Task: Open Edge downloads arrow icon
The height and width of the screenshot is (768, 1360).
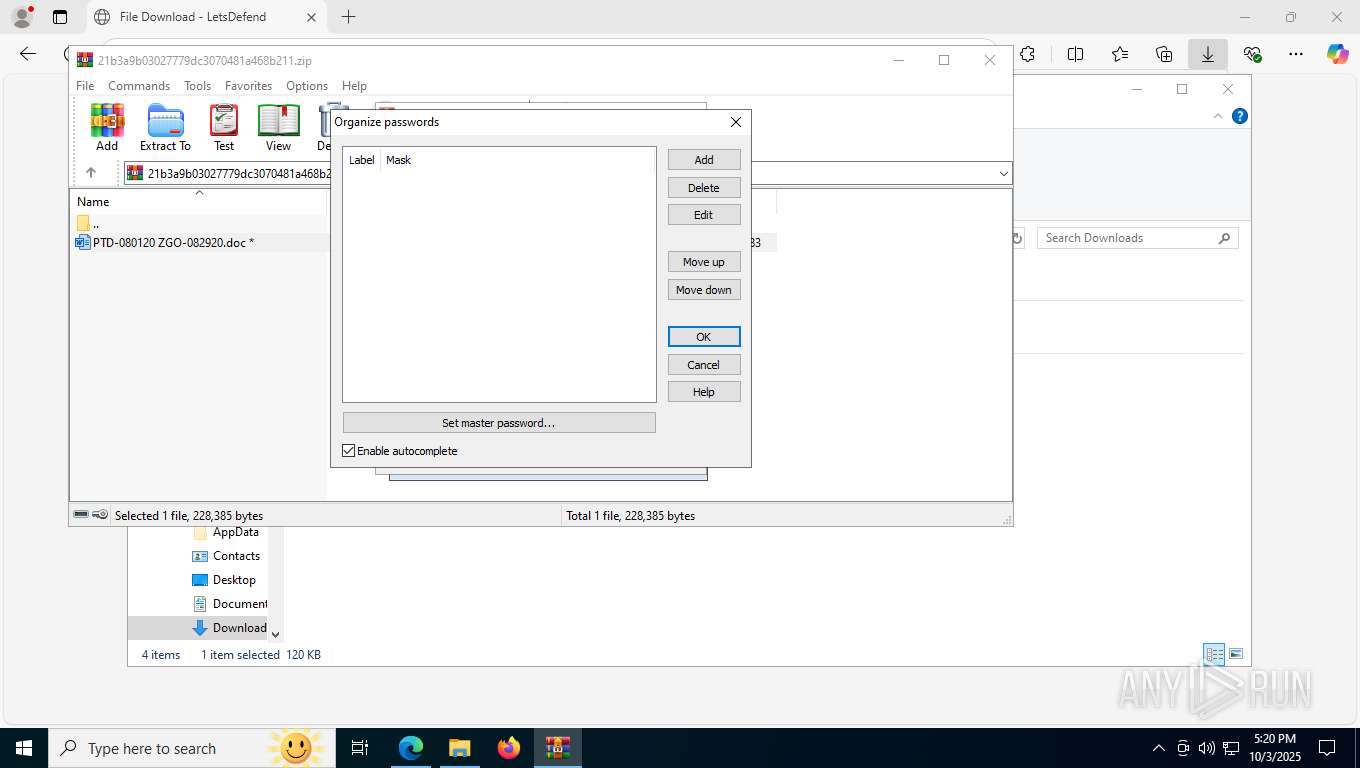Action: tap(1207, 54)
